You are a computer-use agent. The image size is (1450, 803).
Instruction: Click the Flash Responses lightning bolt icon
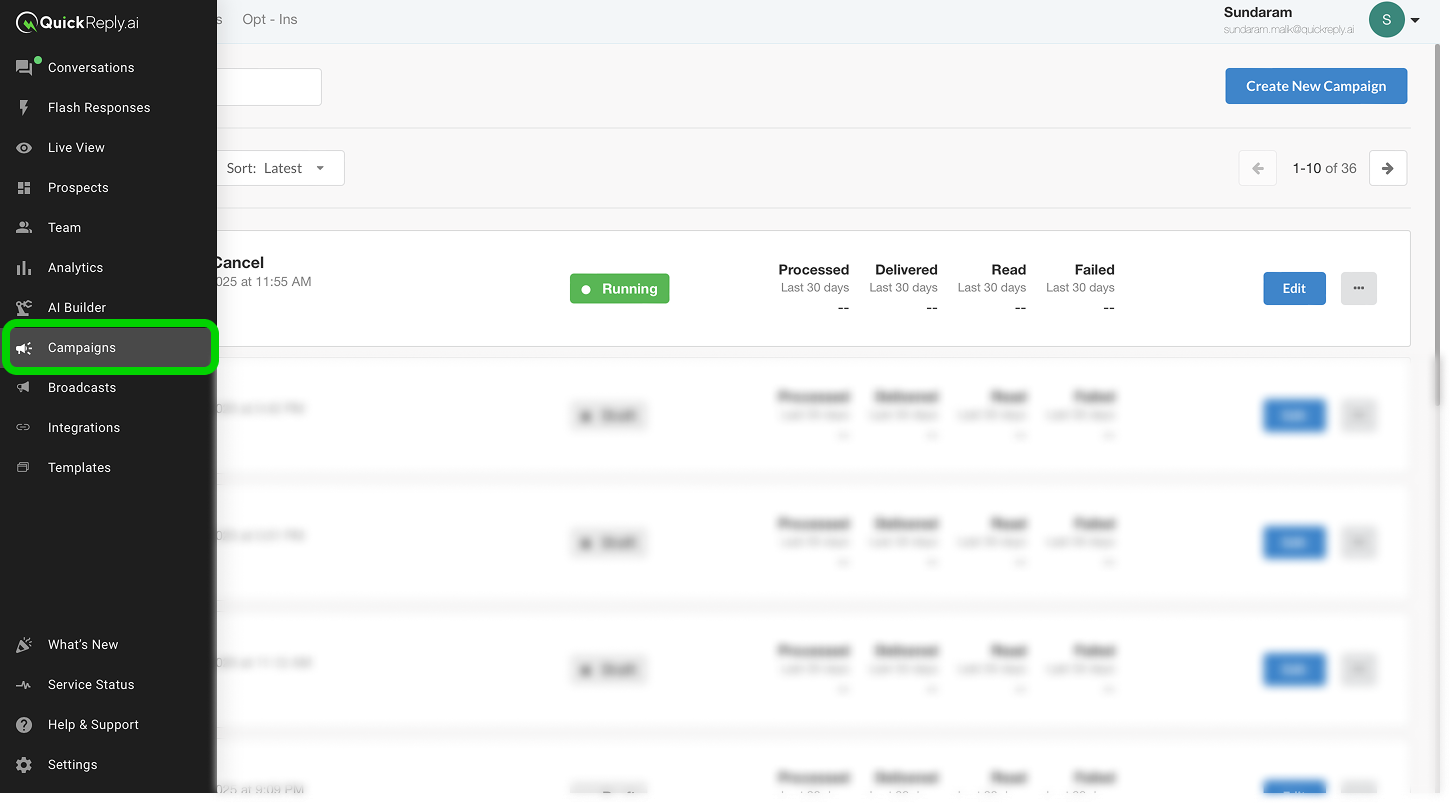click(24, 108)
